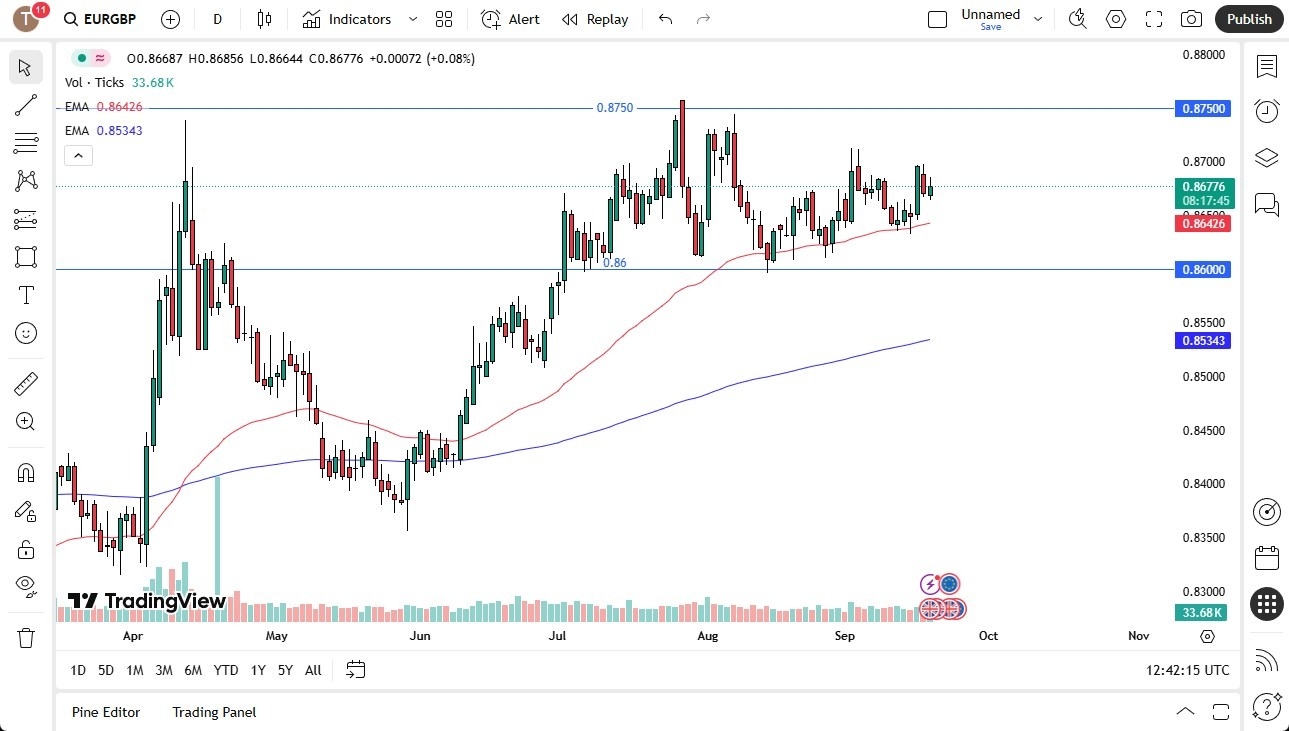Viewport: 1289px width, 731px height.
Task: Activate the chart Zoom tool
Action: point(25,421)
